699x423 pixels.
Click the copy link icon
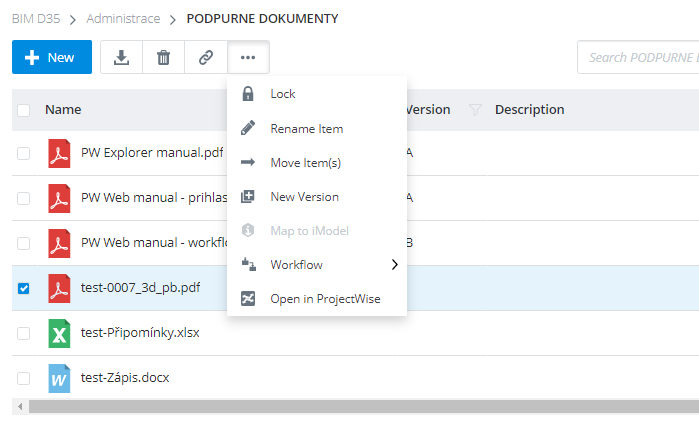click(x=206, y=57)
